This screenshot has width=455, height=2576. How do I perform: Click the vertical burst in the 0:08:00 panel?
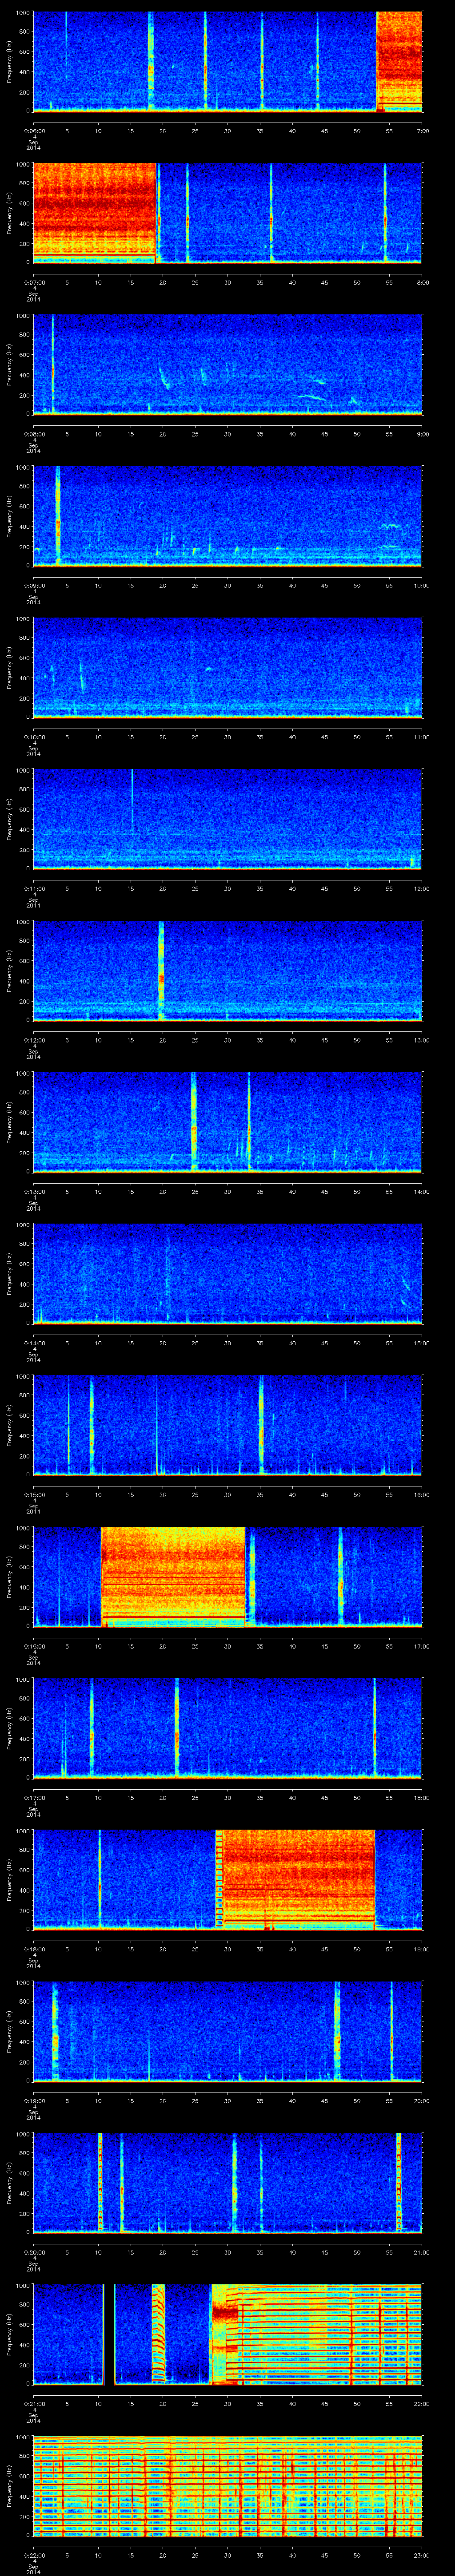[x=52, y=364]
